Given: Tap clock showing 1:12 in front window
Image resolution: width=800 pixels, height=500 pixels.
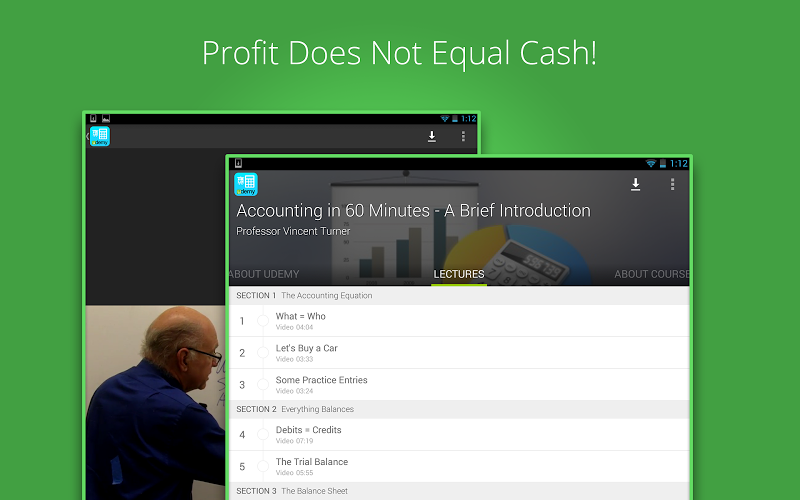Looking at the screenshot, I should click(679, 164).
